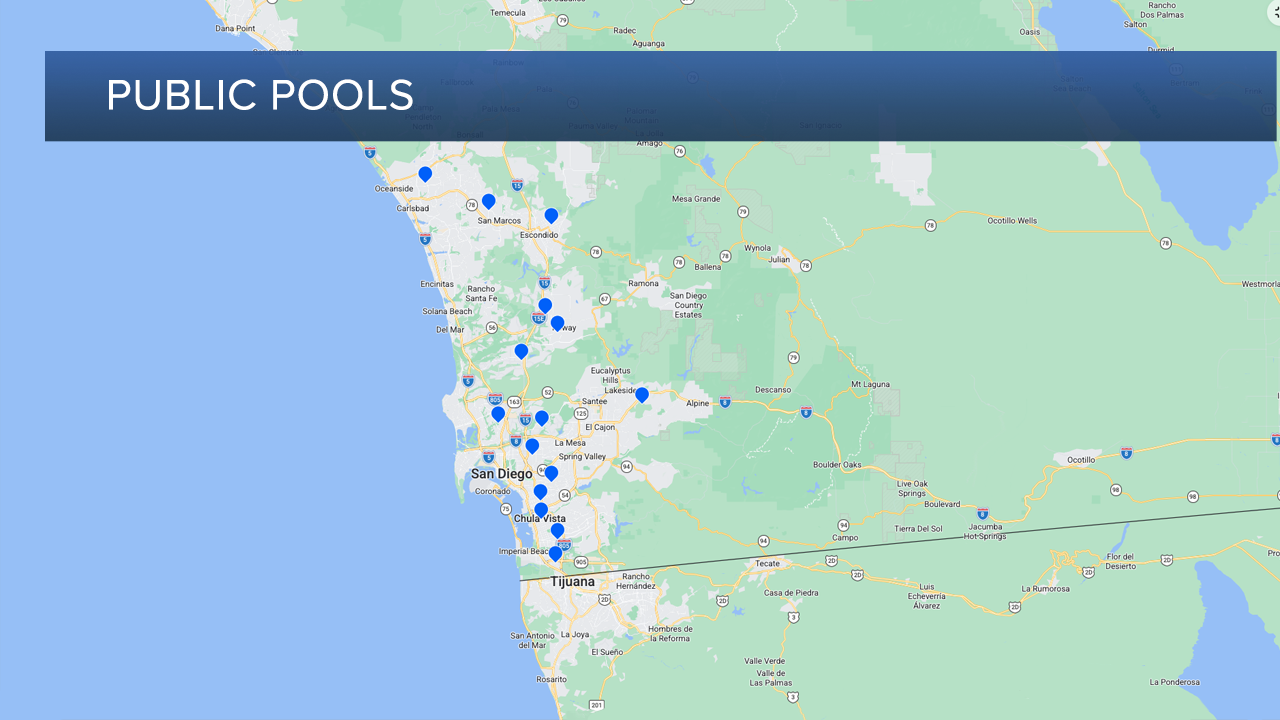This screenshot has width=1280, height=720.
Task: Open the pin right of the I-15 shield near Route 52
Action: [x=542, y=418]
